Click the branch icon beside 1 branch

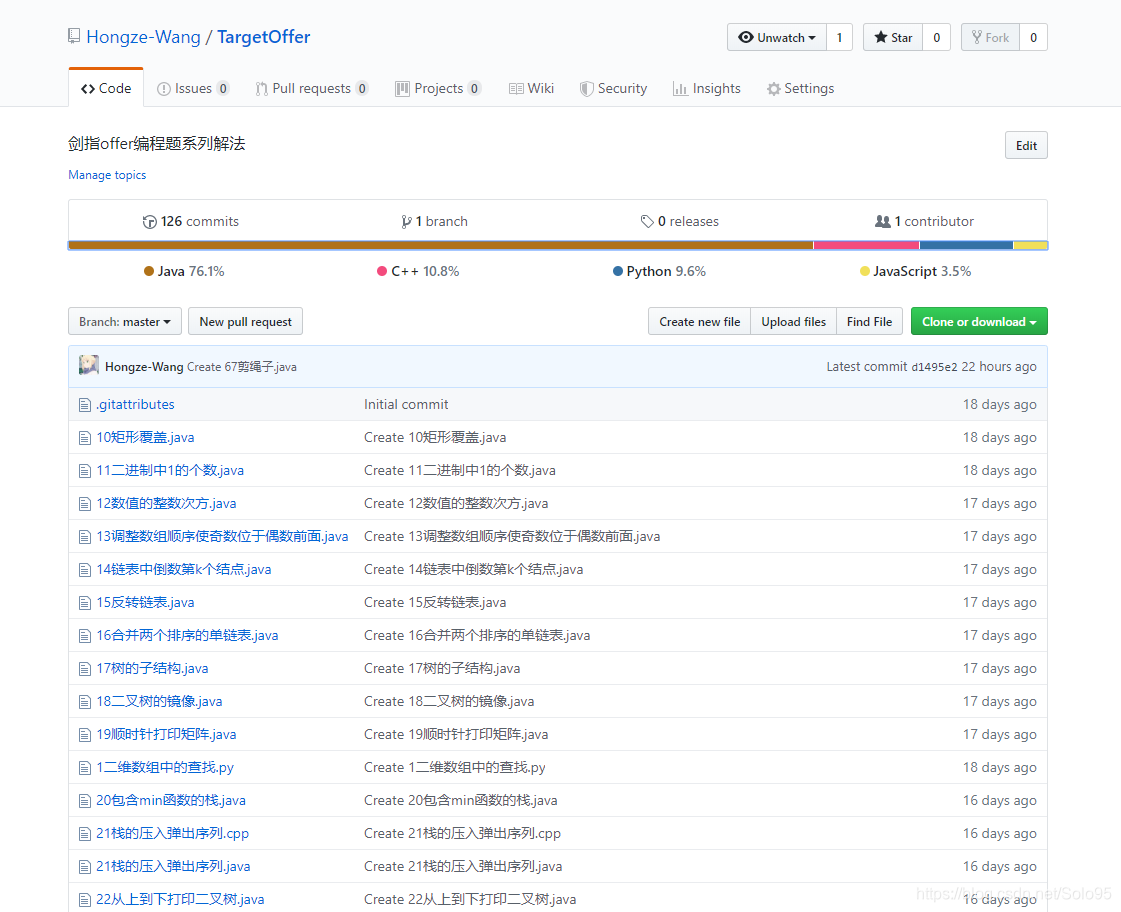tap(406, 222)
